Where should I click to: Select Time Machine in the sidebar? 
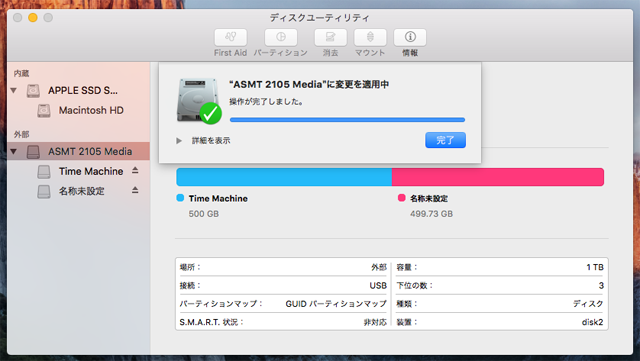click(91, 172)
